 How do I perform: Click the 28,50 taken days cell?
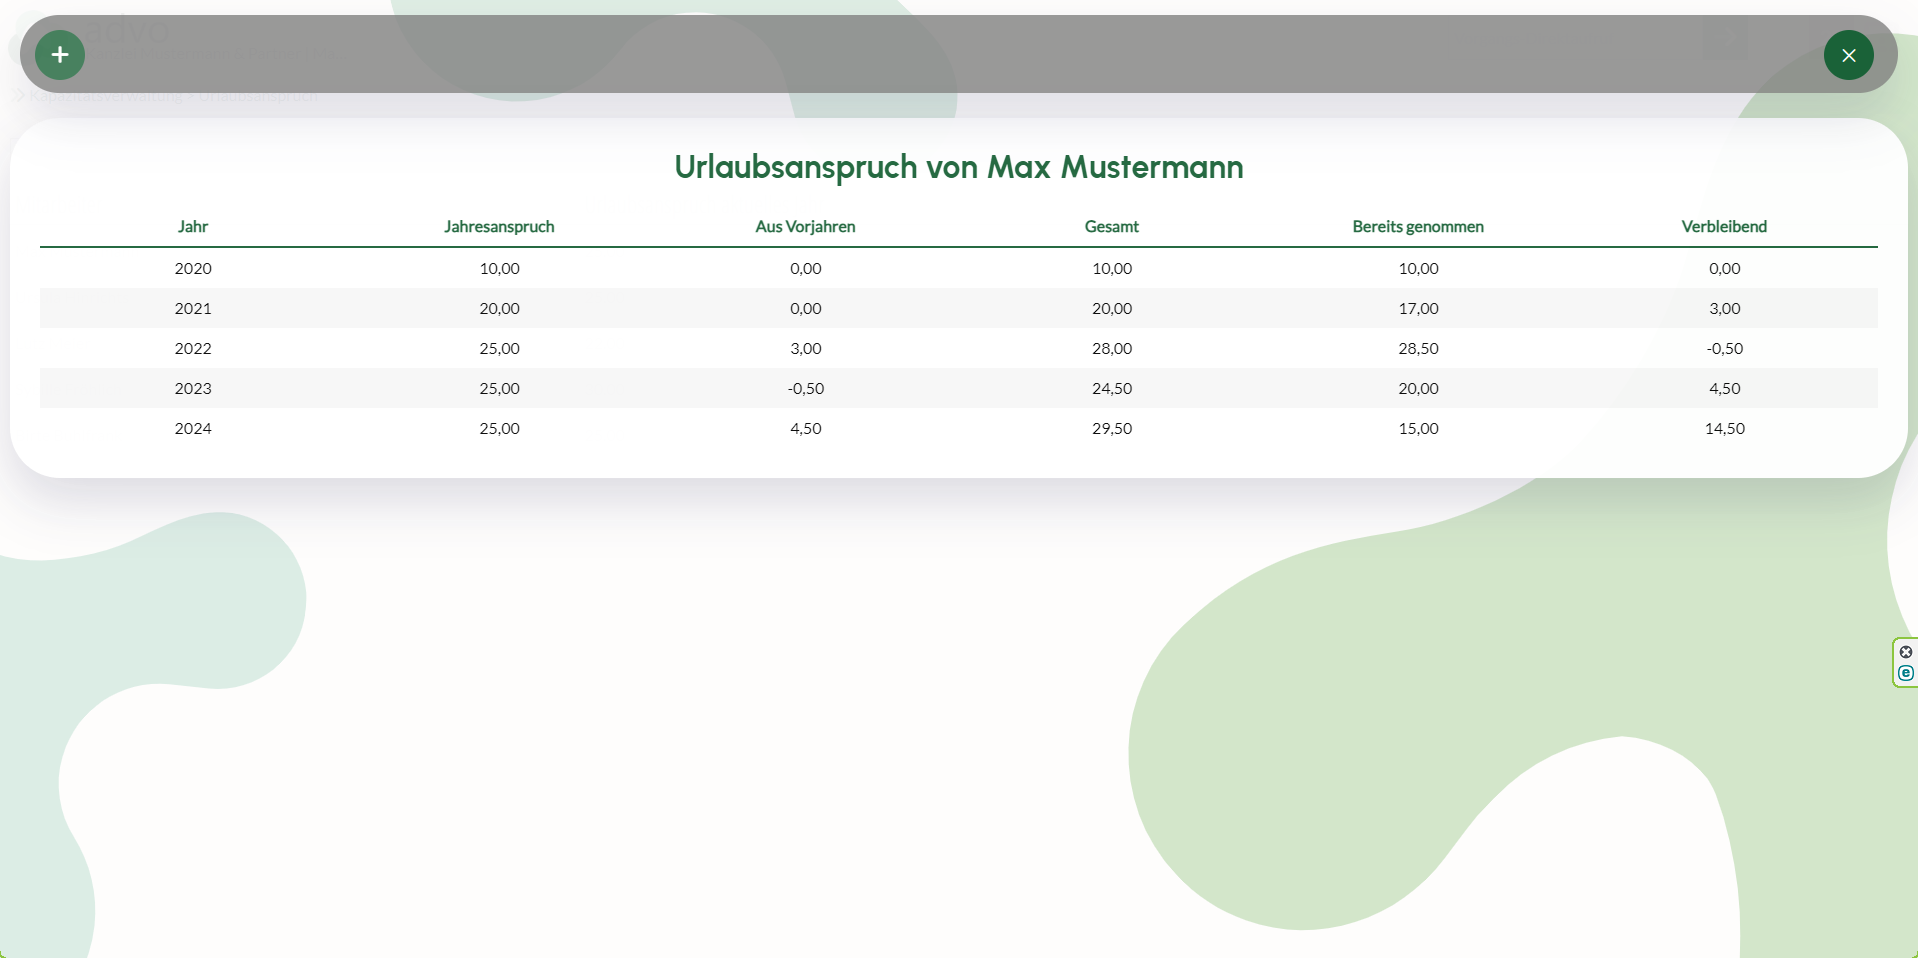pos(1418,349)
